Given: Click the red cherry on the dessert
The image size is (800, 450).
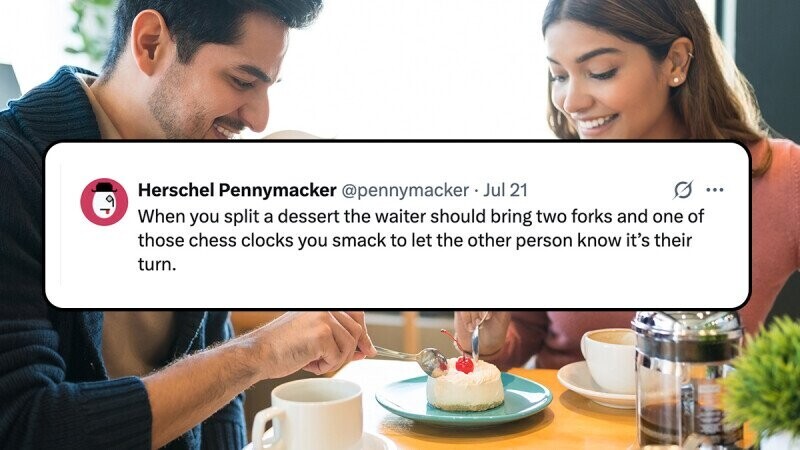Looking at the screenshot, I should [x=464, y=364].
